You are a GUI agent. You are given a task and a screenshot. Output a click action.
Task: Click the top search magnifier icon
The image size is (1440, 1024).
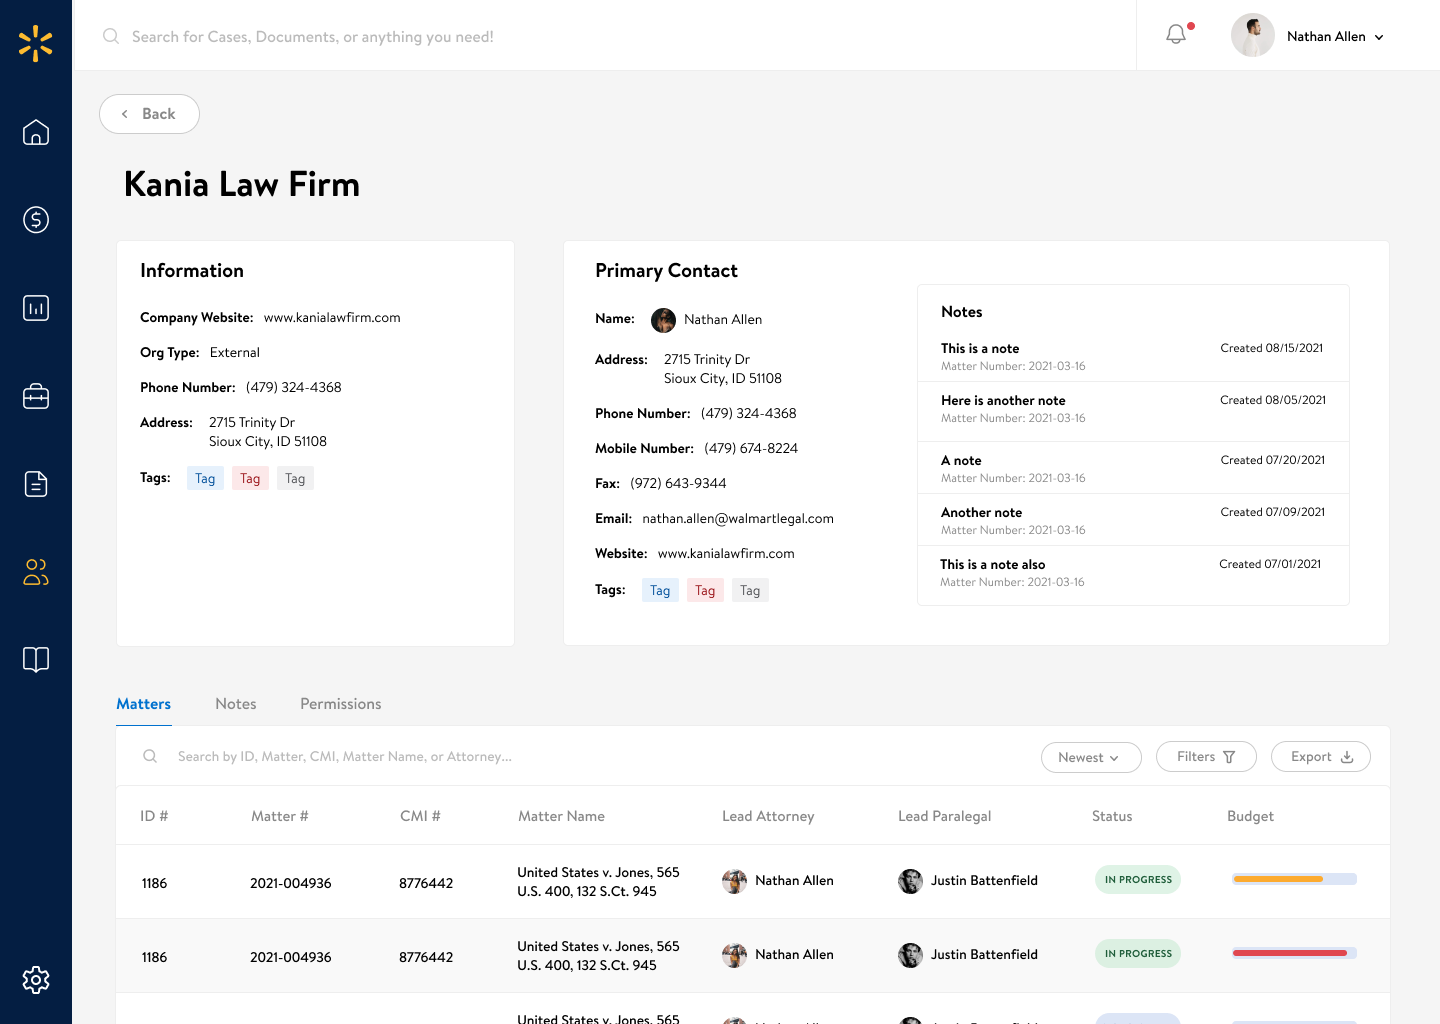pos(110,36)
